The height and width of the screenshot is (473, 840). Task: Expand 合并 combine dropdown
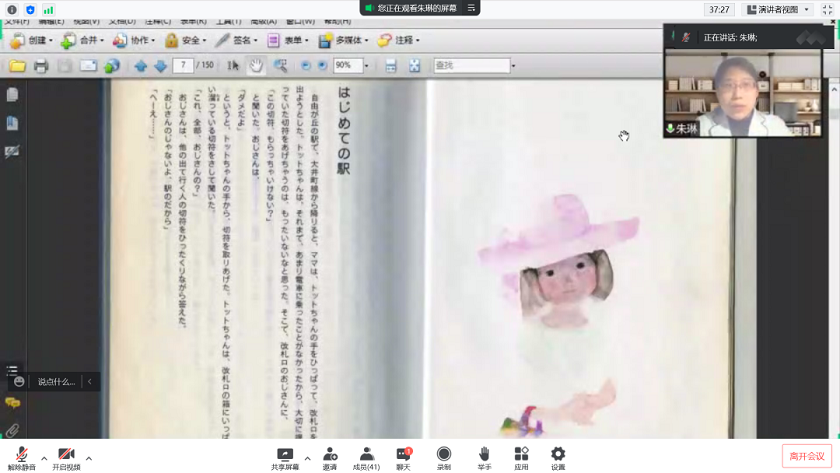click(x=102, y=40)
